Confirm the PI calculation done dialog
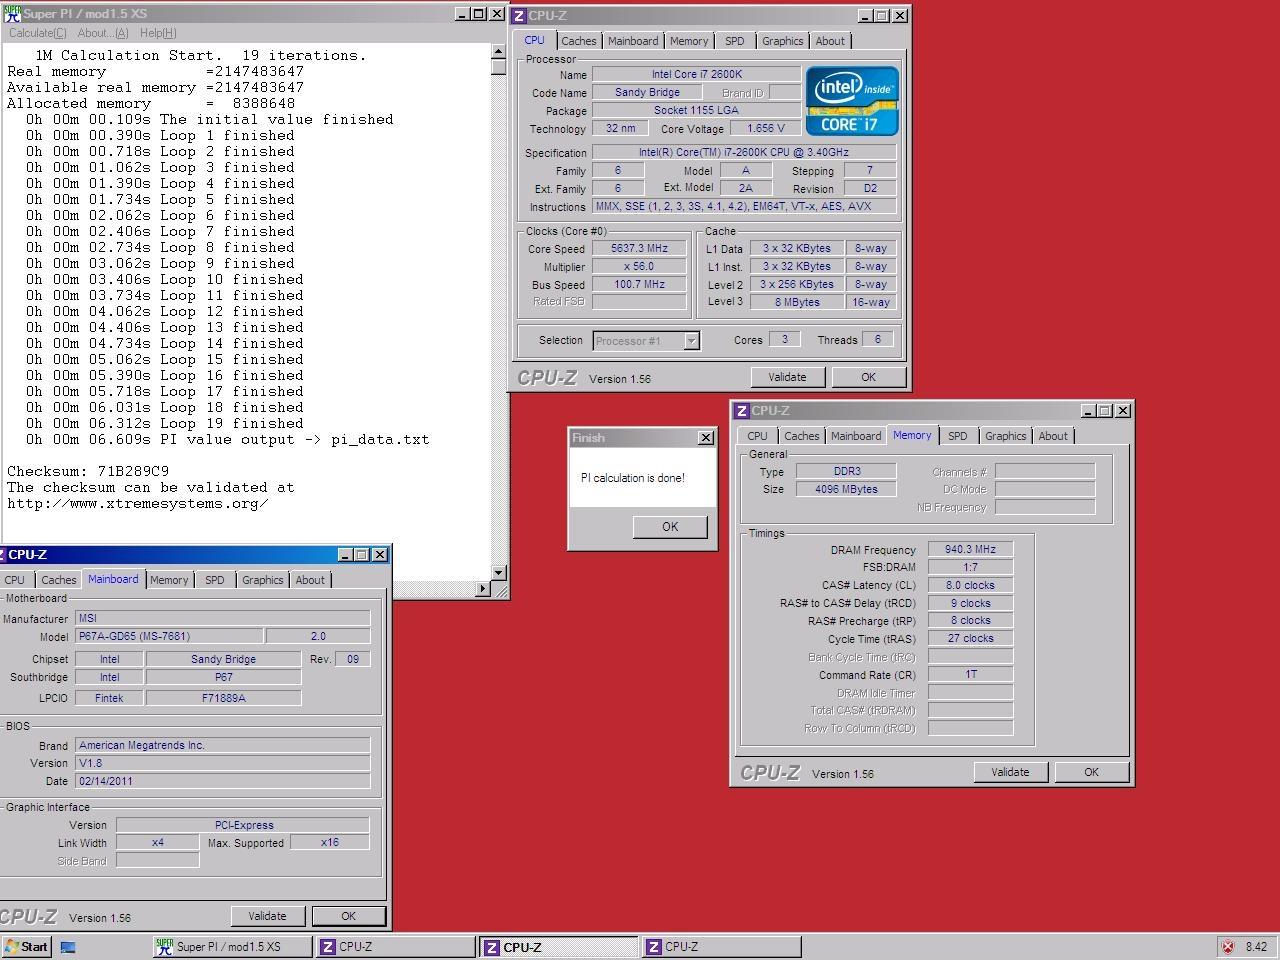The height and width of the screenshot is (960, 1280). coord(670,527)
